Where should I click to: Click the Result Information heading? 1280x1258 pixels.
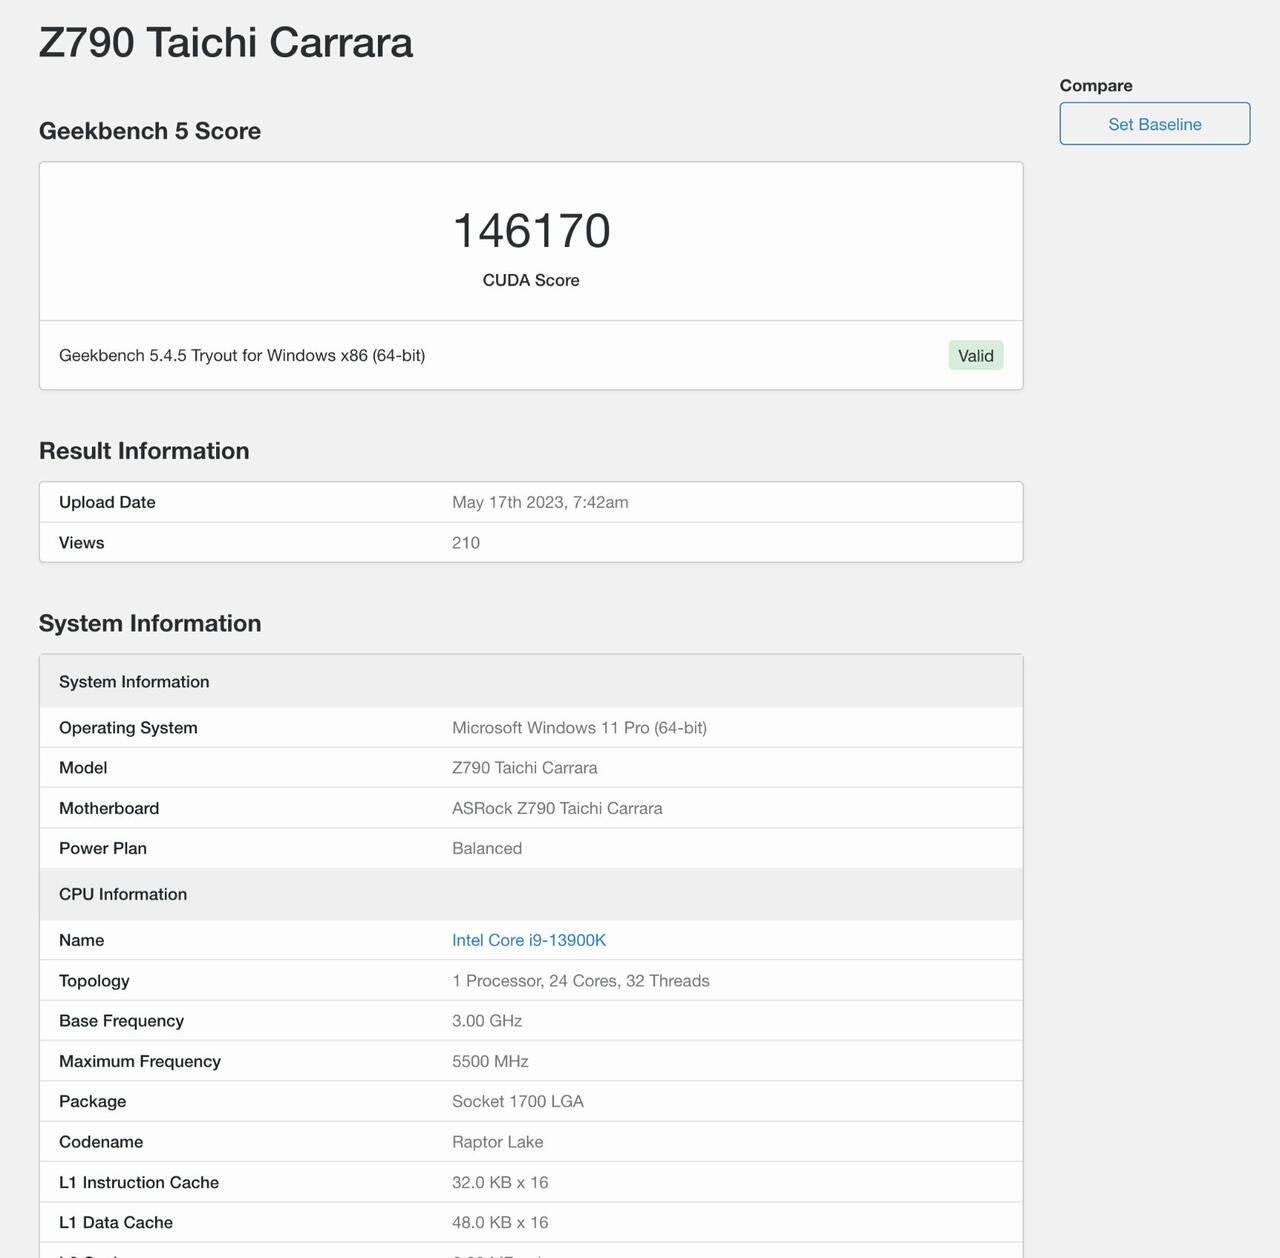click(144, 451)
